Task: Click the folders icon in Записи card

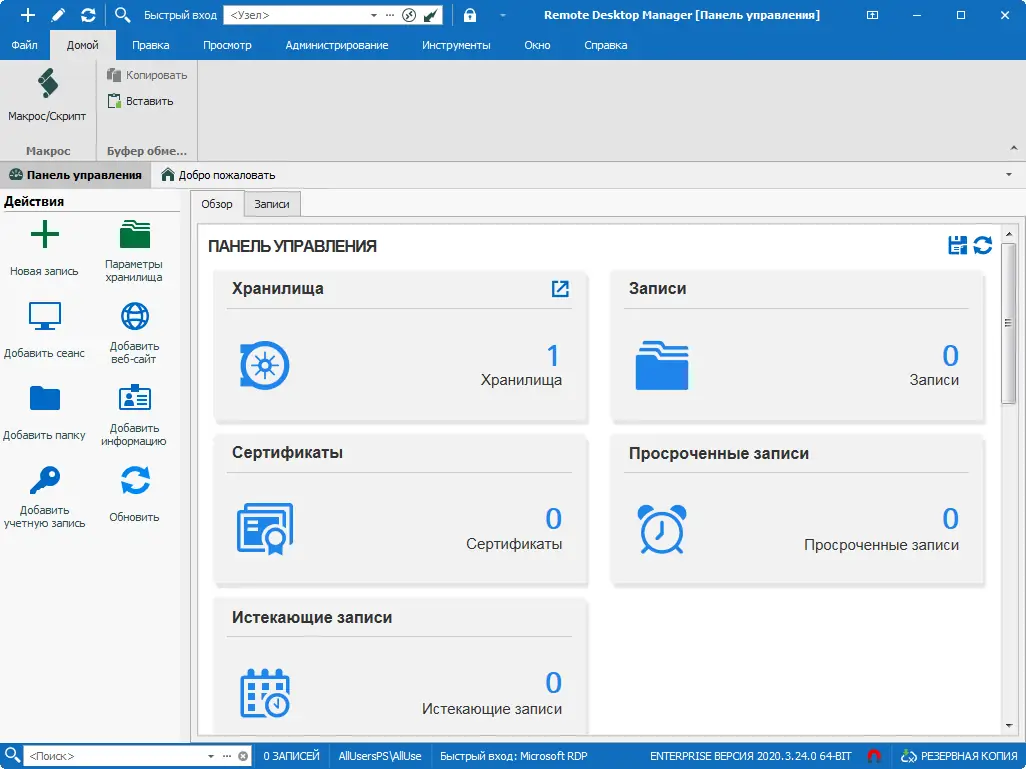Action: coord(662,365)
